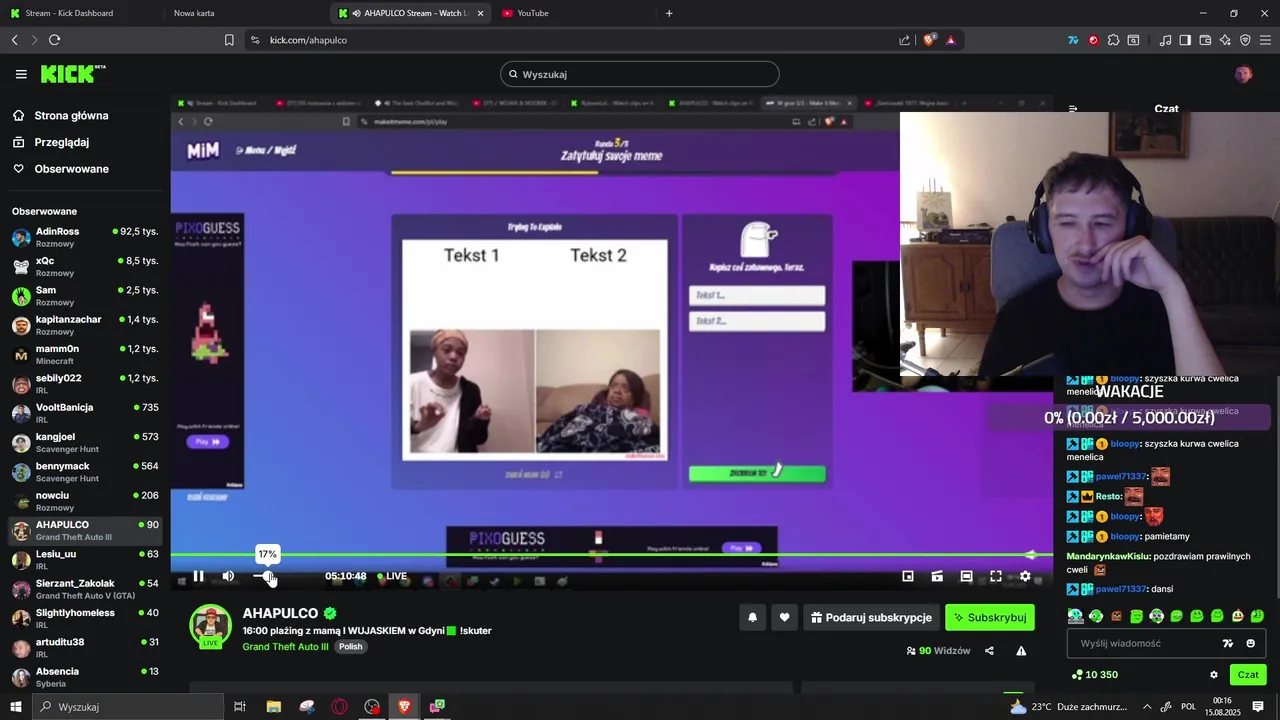The width and height of the screenshot is (1280, 720).
Task: Share the stream via share icon
Action: point(989,651)
